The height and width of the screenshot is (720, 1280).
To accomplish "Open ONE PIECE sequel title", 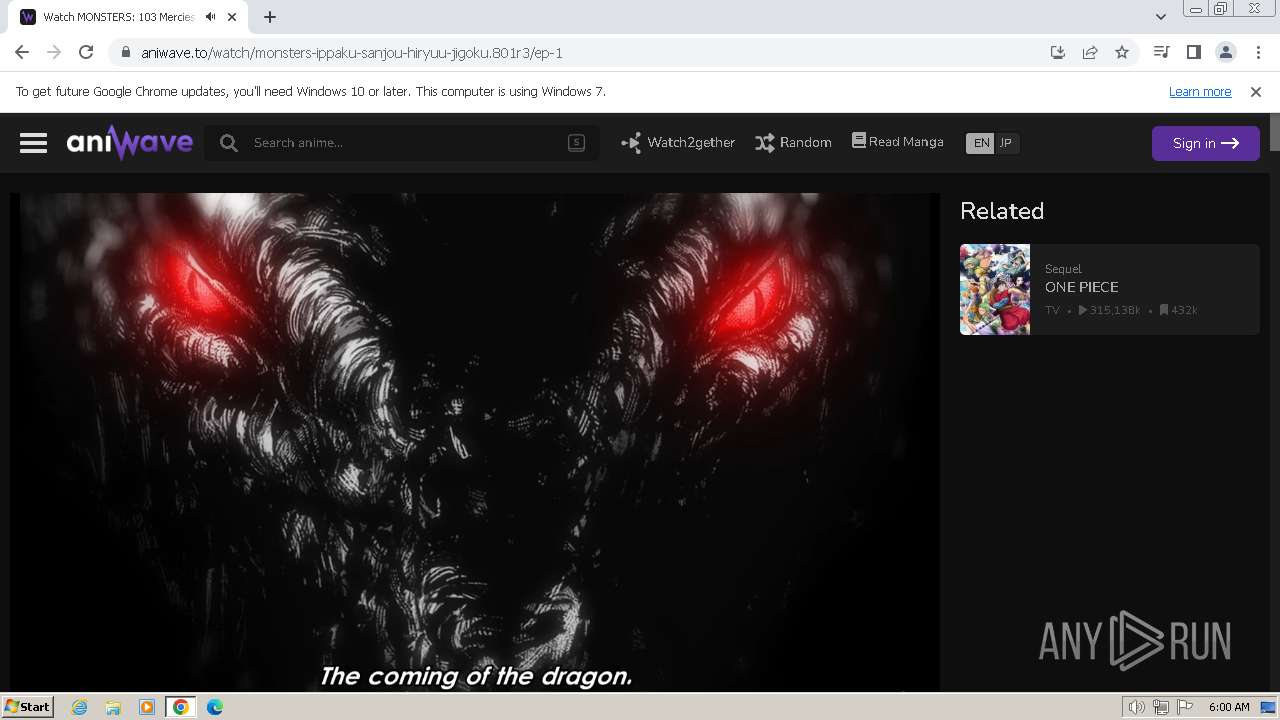I will pyautogui.click(x=1081, y=287).
